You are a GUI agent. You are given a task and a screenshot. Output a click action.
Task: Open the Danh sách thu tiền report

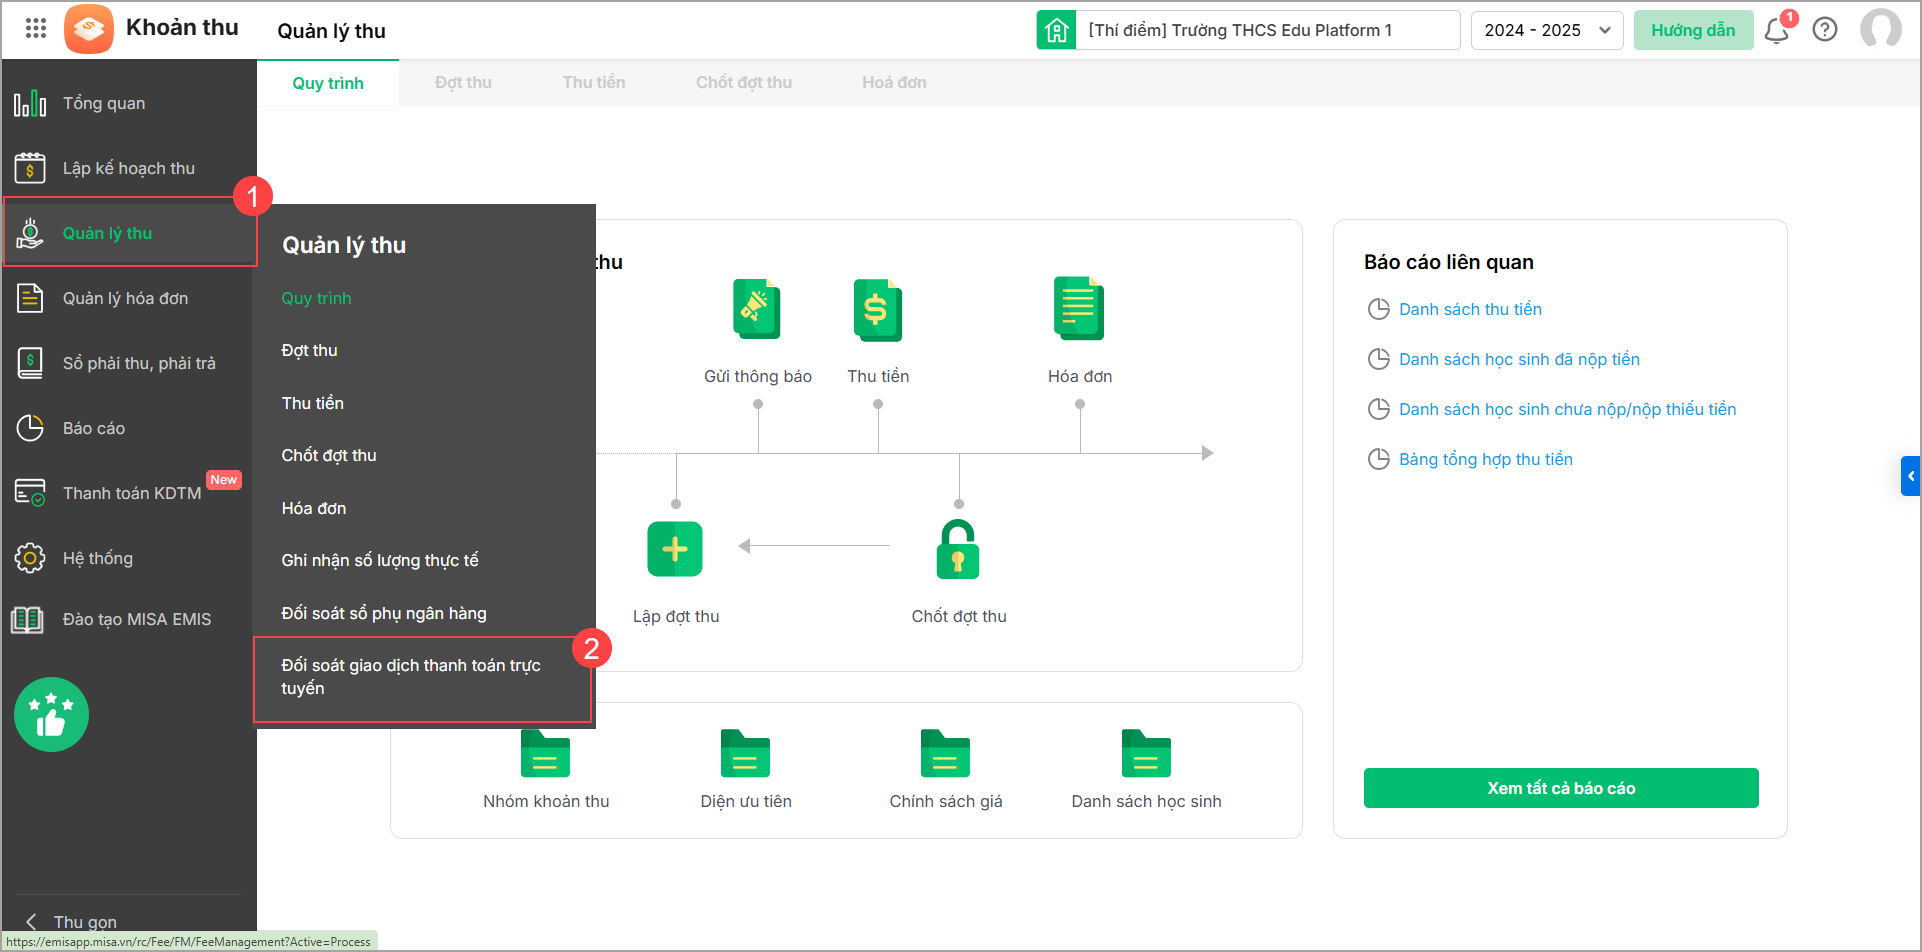pyautogui.click(x=1470, y=309)
